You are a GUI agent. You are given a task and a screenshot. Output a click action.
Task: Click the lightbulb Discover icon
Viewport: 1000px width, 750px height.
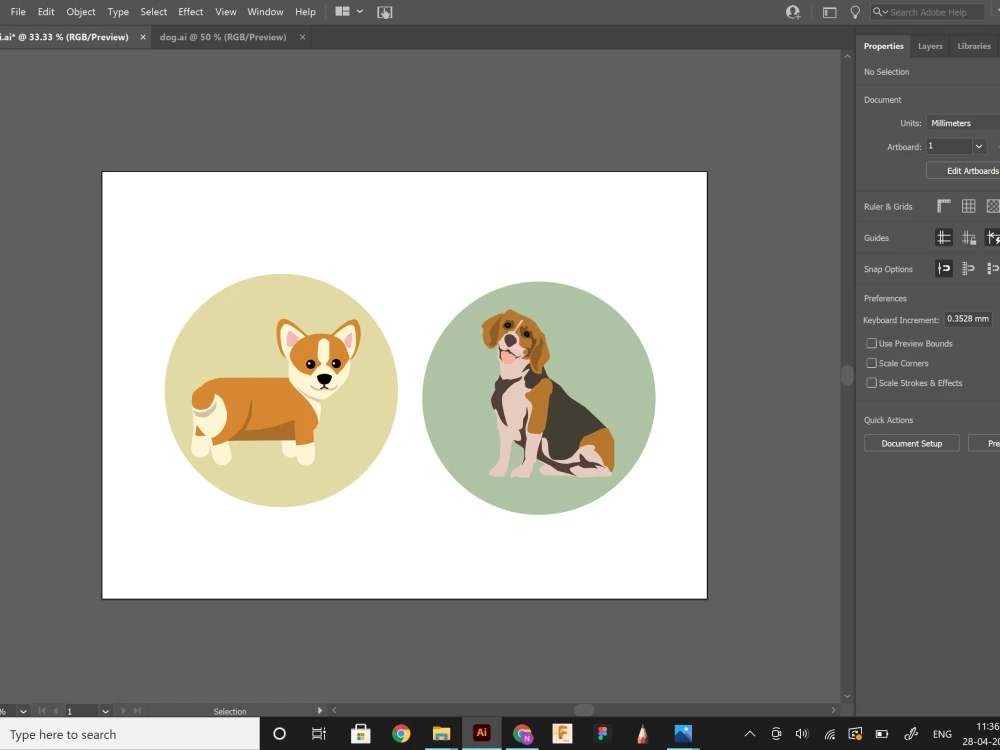tap(856, 12)
